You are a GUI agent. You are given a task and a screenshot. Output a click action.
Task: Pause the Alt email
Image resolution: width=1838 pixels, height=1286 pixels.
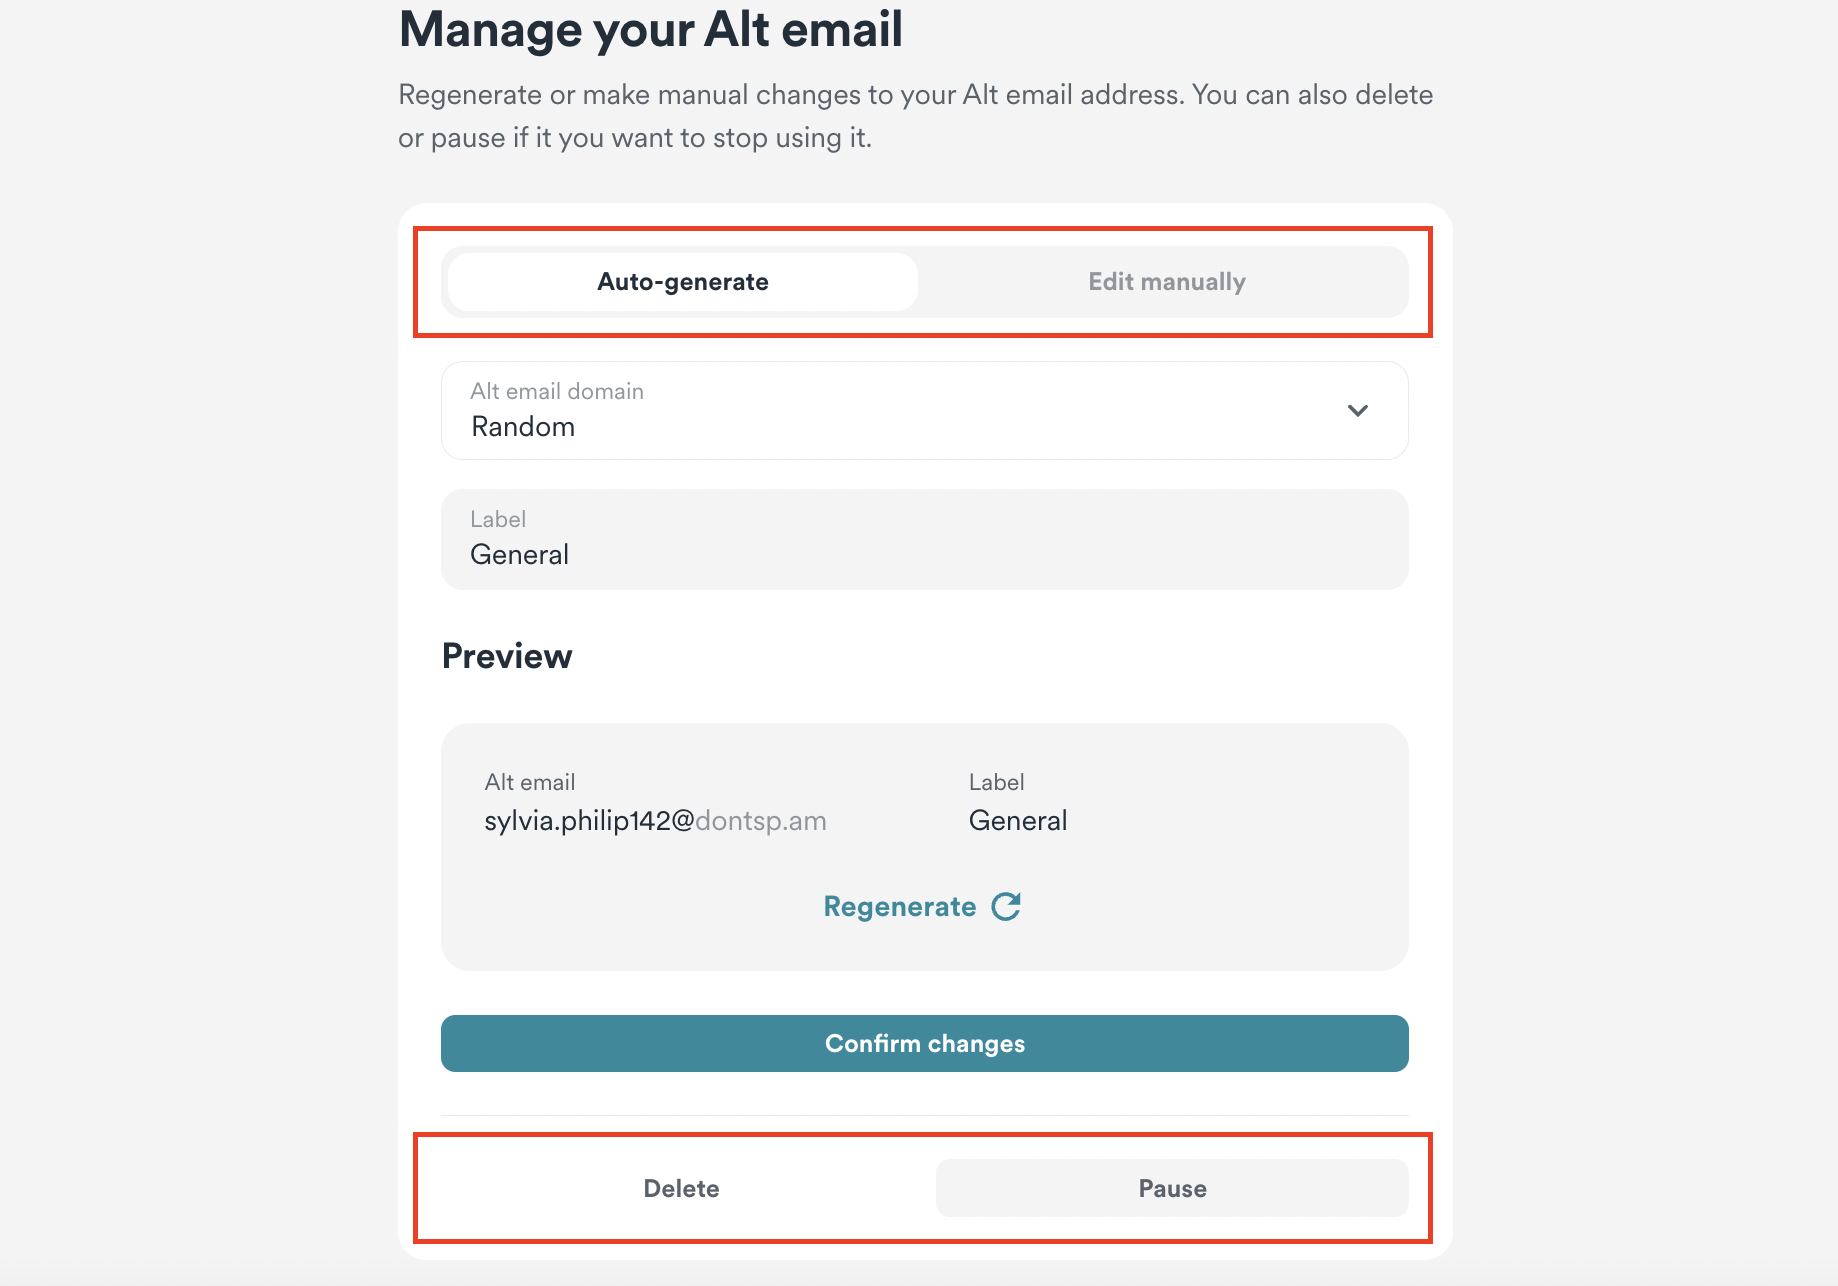(x=1172, y=1188)
